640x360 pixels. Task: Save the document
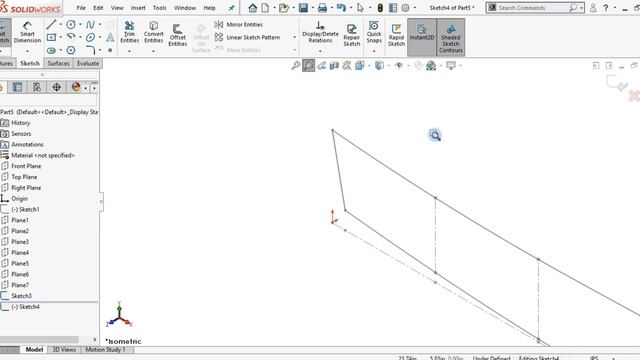pos(303,8)
